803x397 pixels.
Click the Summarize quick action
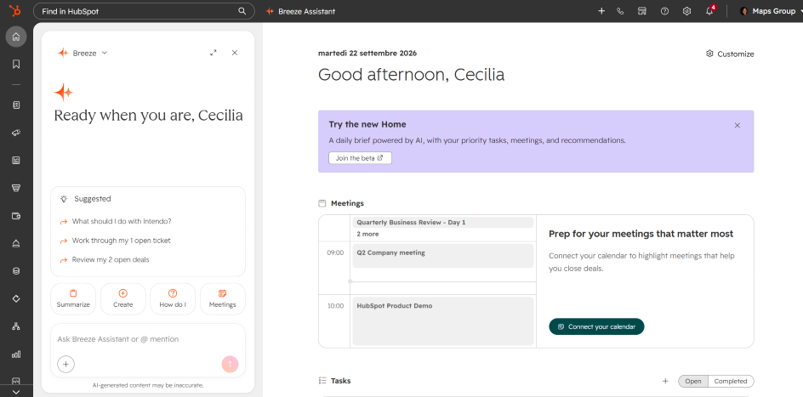tap(73, 299)
